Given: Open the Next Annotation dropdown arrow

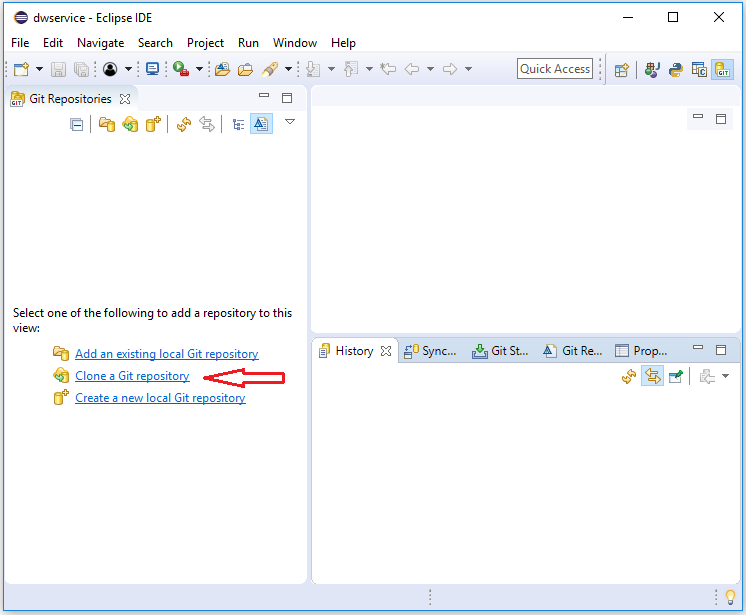Looking at the screenshot, I should coord(331,69).
